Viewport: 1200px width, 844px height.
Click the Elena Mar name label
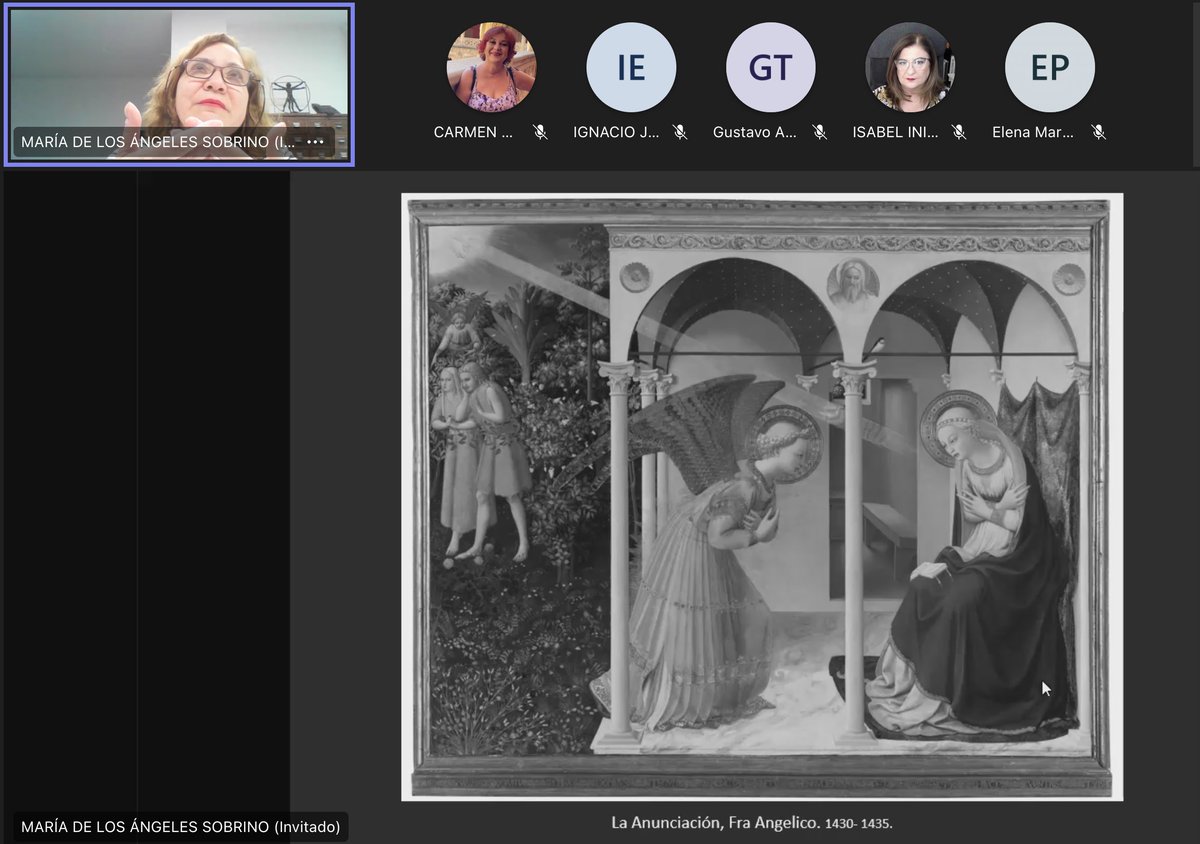pos(1034,131)
